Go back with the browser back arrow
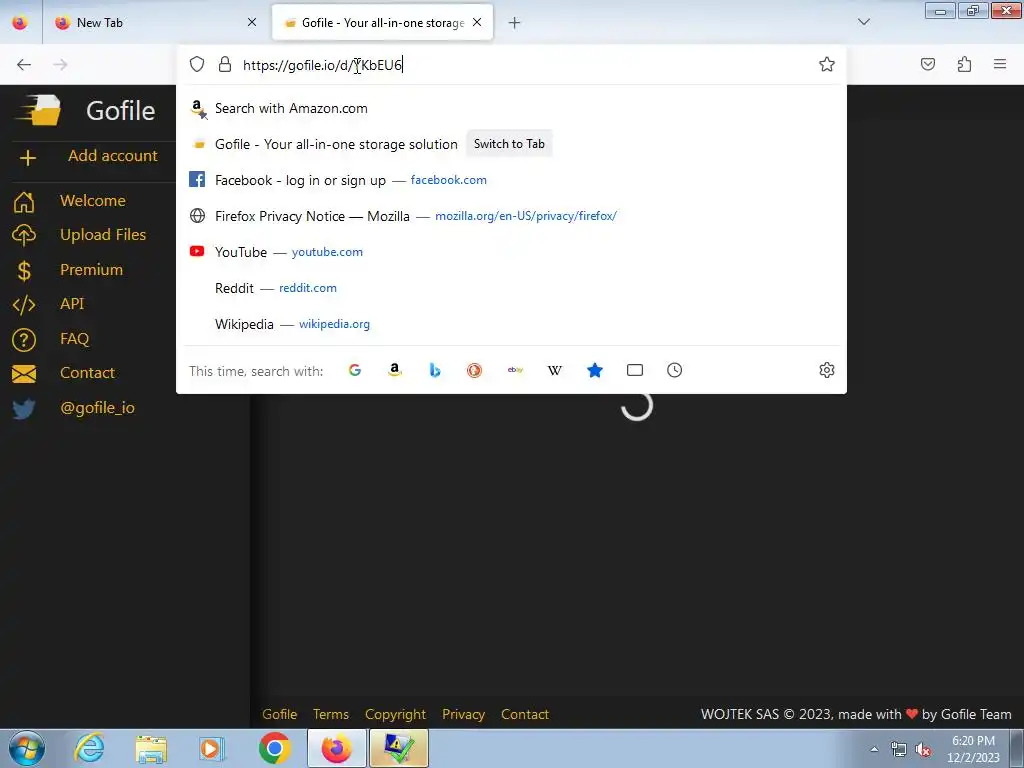The height and width of the screenshot is (768, 1024). [24, 64]
